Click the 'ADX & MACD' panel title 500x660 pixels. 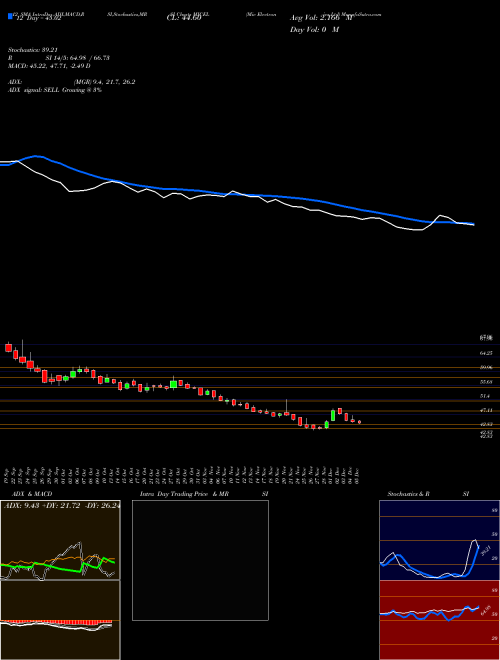click(x=30, y=494)
